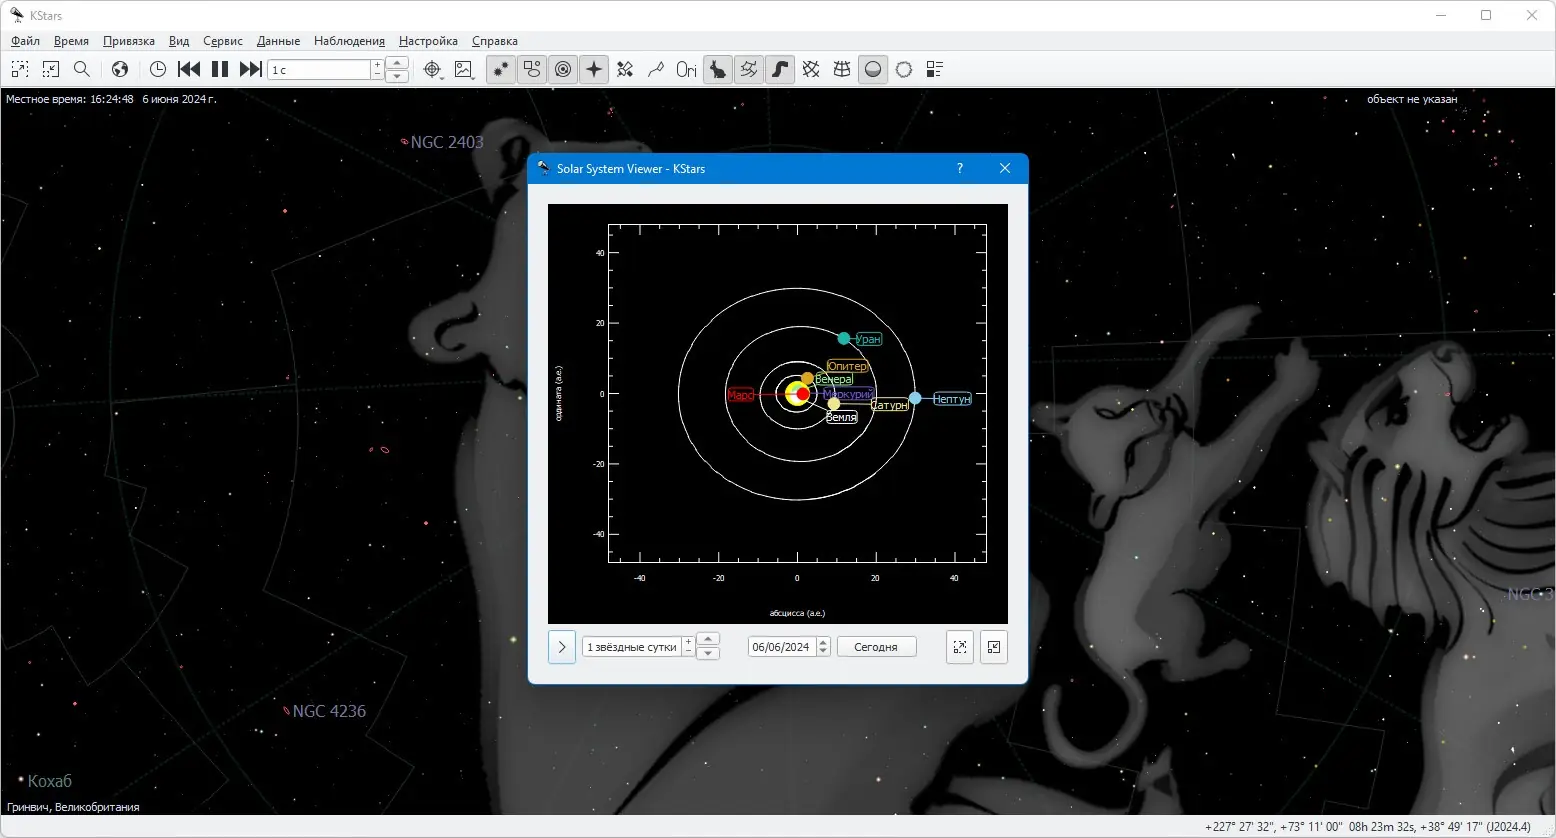
Task: Toggle the Milky Way display icon
Action: pyautogui.click(x=780, y=69)
